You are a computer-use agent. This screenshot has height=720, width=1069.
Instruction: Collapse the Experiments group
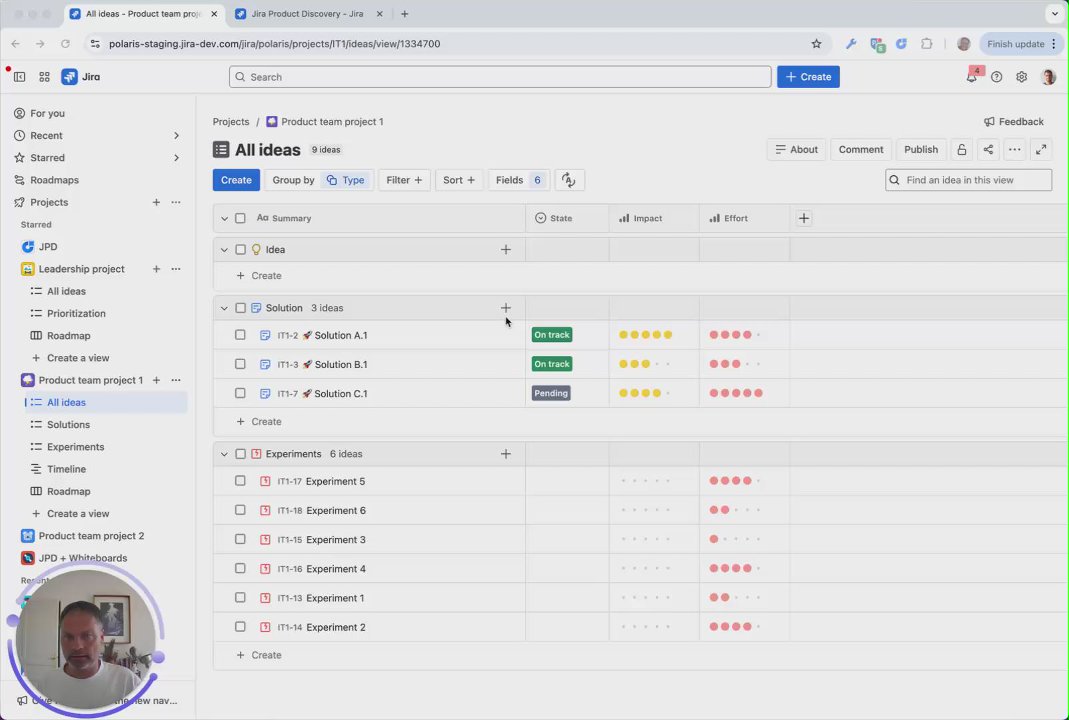click(224, 454)
